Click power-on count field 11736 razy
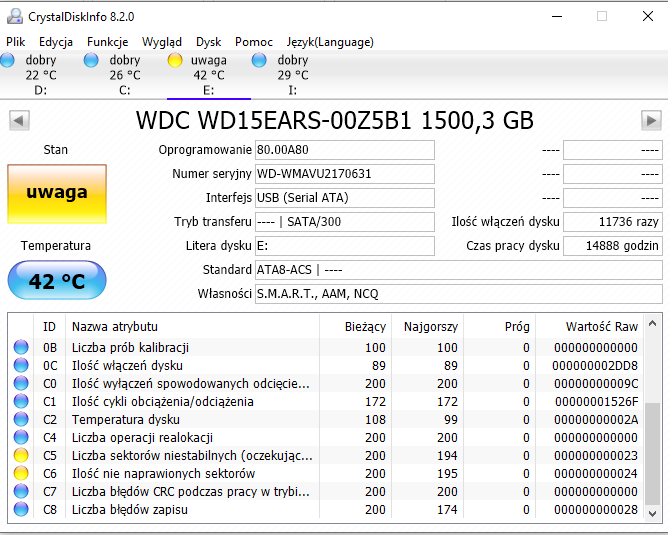 (x=613, y=222)
